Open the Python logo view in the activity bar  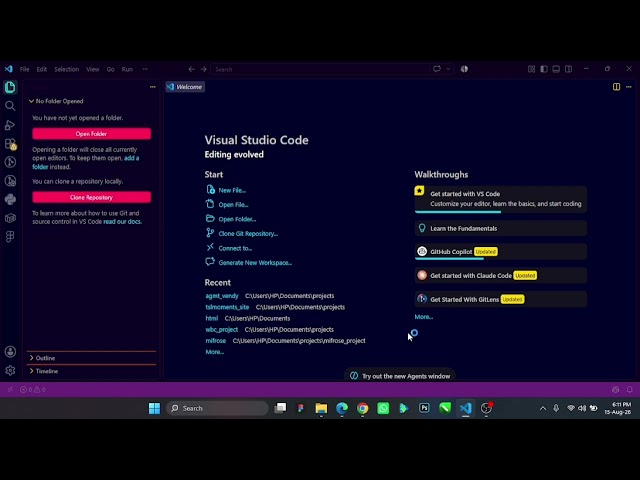pyautogui.click(x=10, y=199)
